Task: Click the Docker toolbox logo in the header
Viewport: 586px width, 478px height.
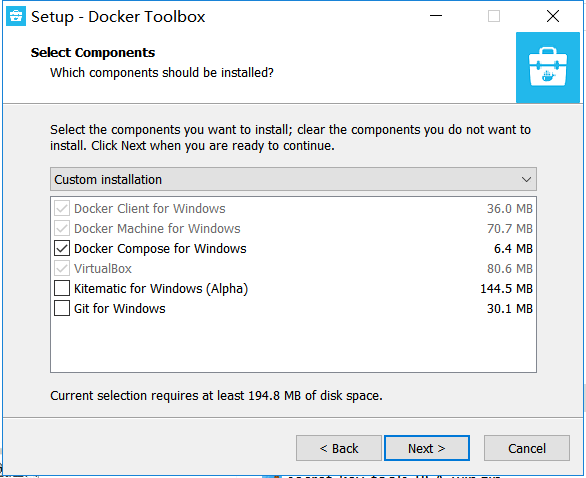Action: pyautogui.click(x=548, y=67)
